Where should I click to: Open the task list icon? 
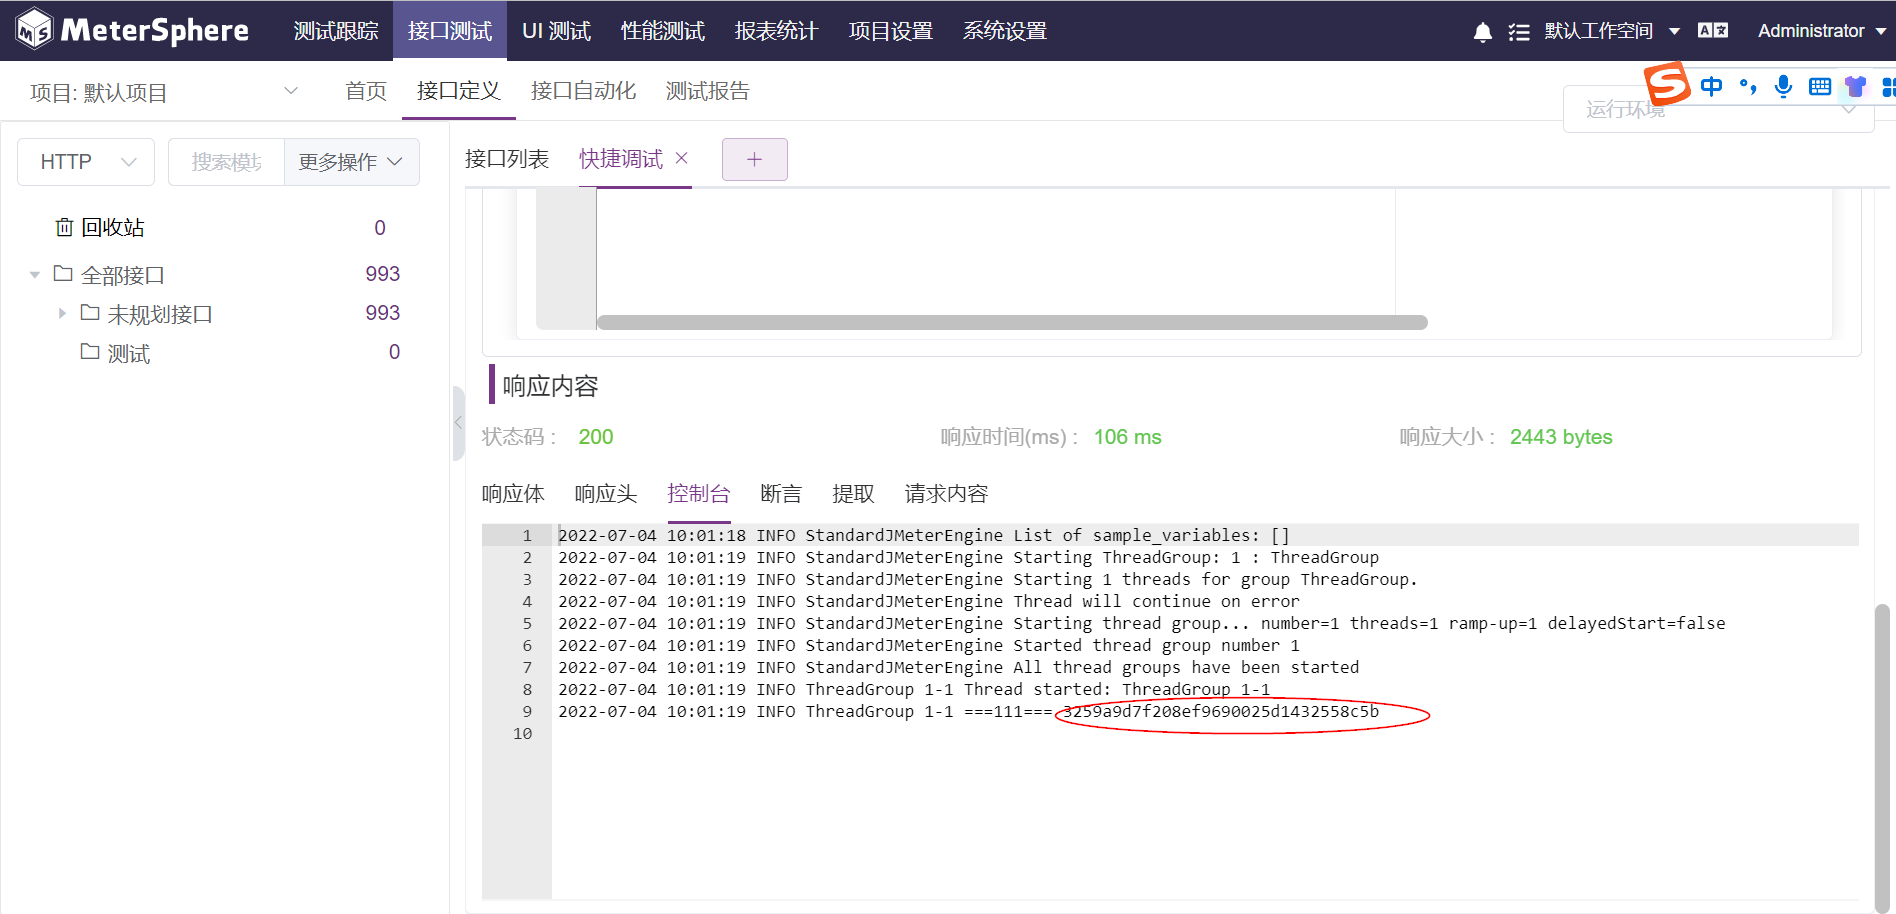pos(1519,32)
